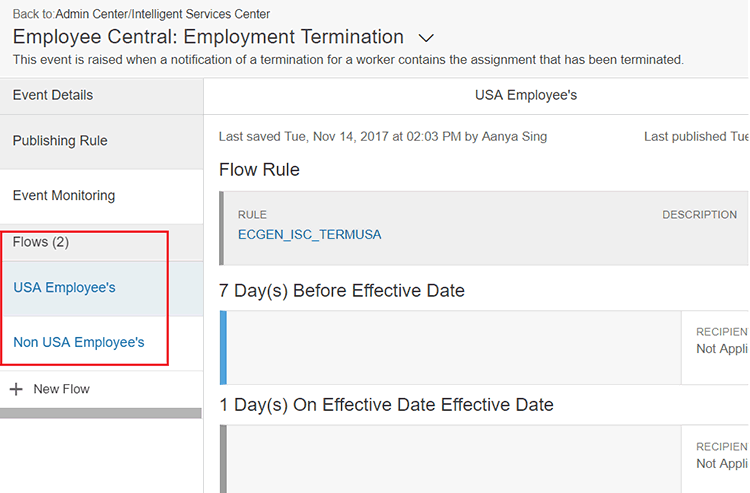Screen dimensions: 750x493
Task: Go to Event Monitoring
Action: coord(101,196)
